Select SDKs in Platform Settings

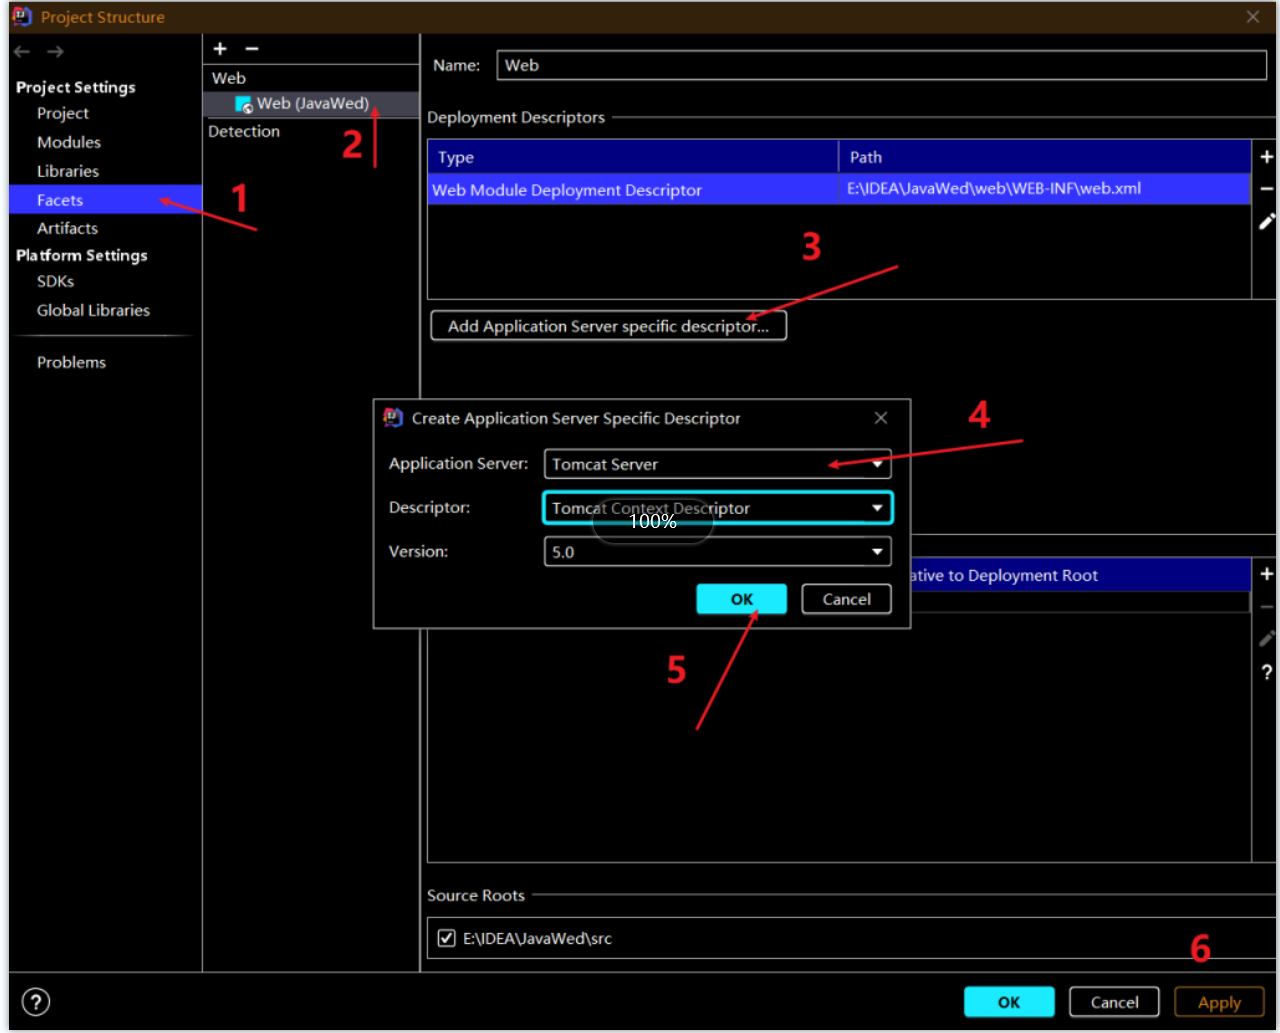[56, 281]
